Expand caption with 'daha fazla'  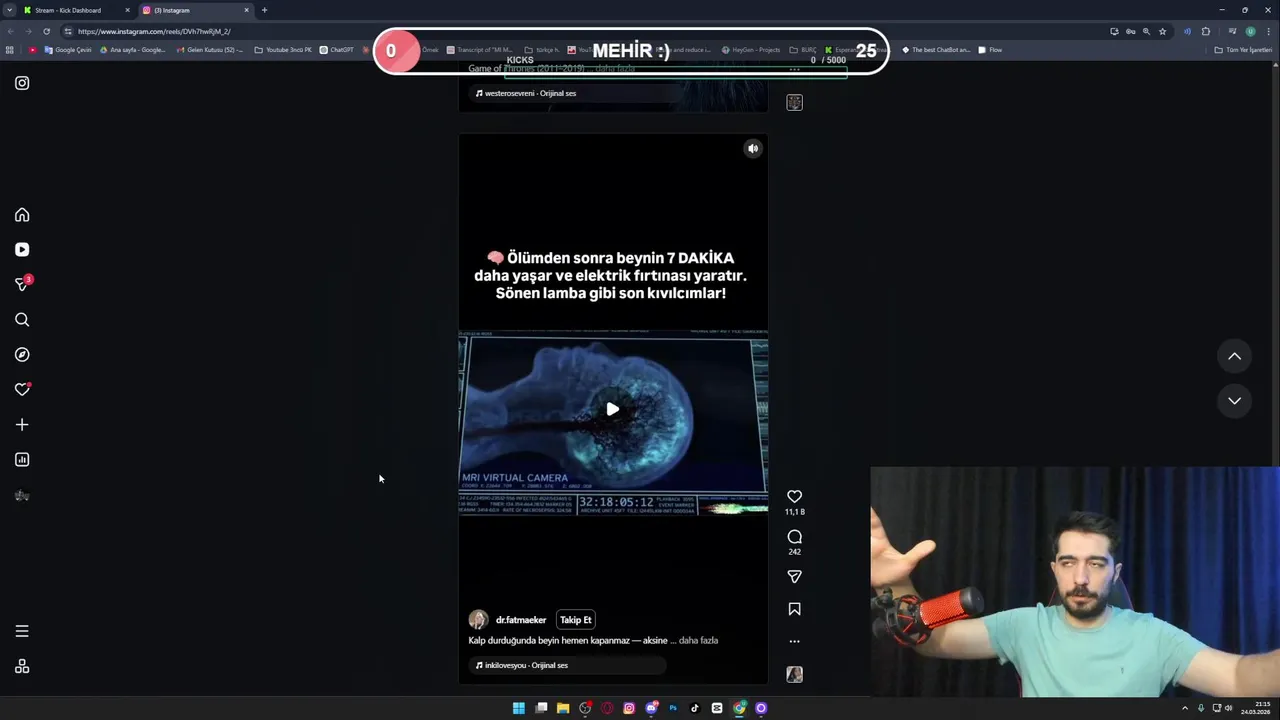[698, 640]
